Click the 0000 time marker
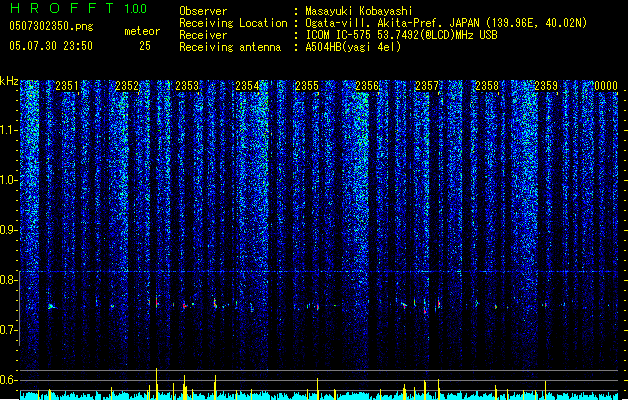 click(x=606, y=86)
